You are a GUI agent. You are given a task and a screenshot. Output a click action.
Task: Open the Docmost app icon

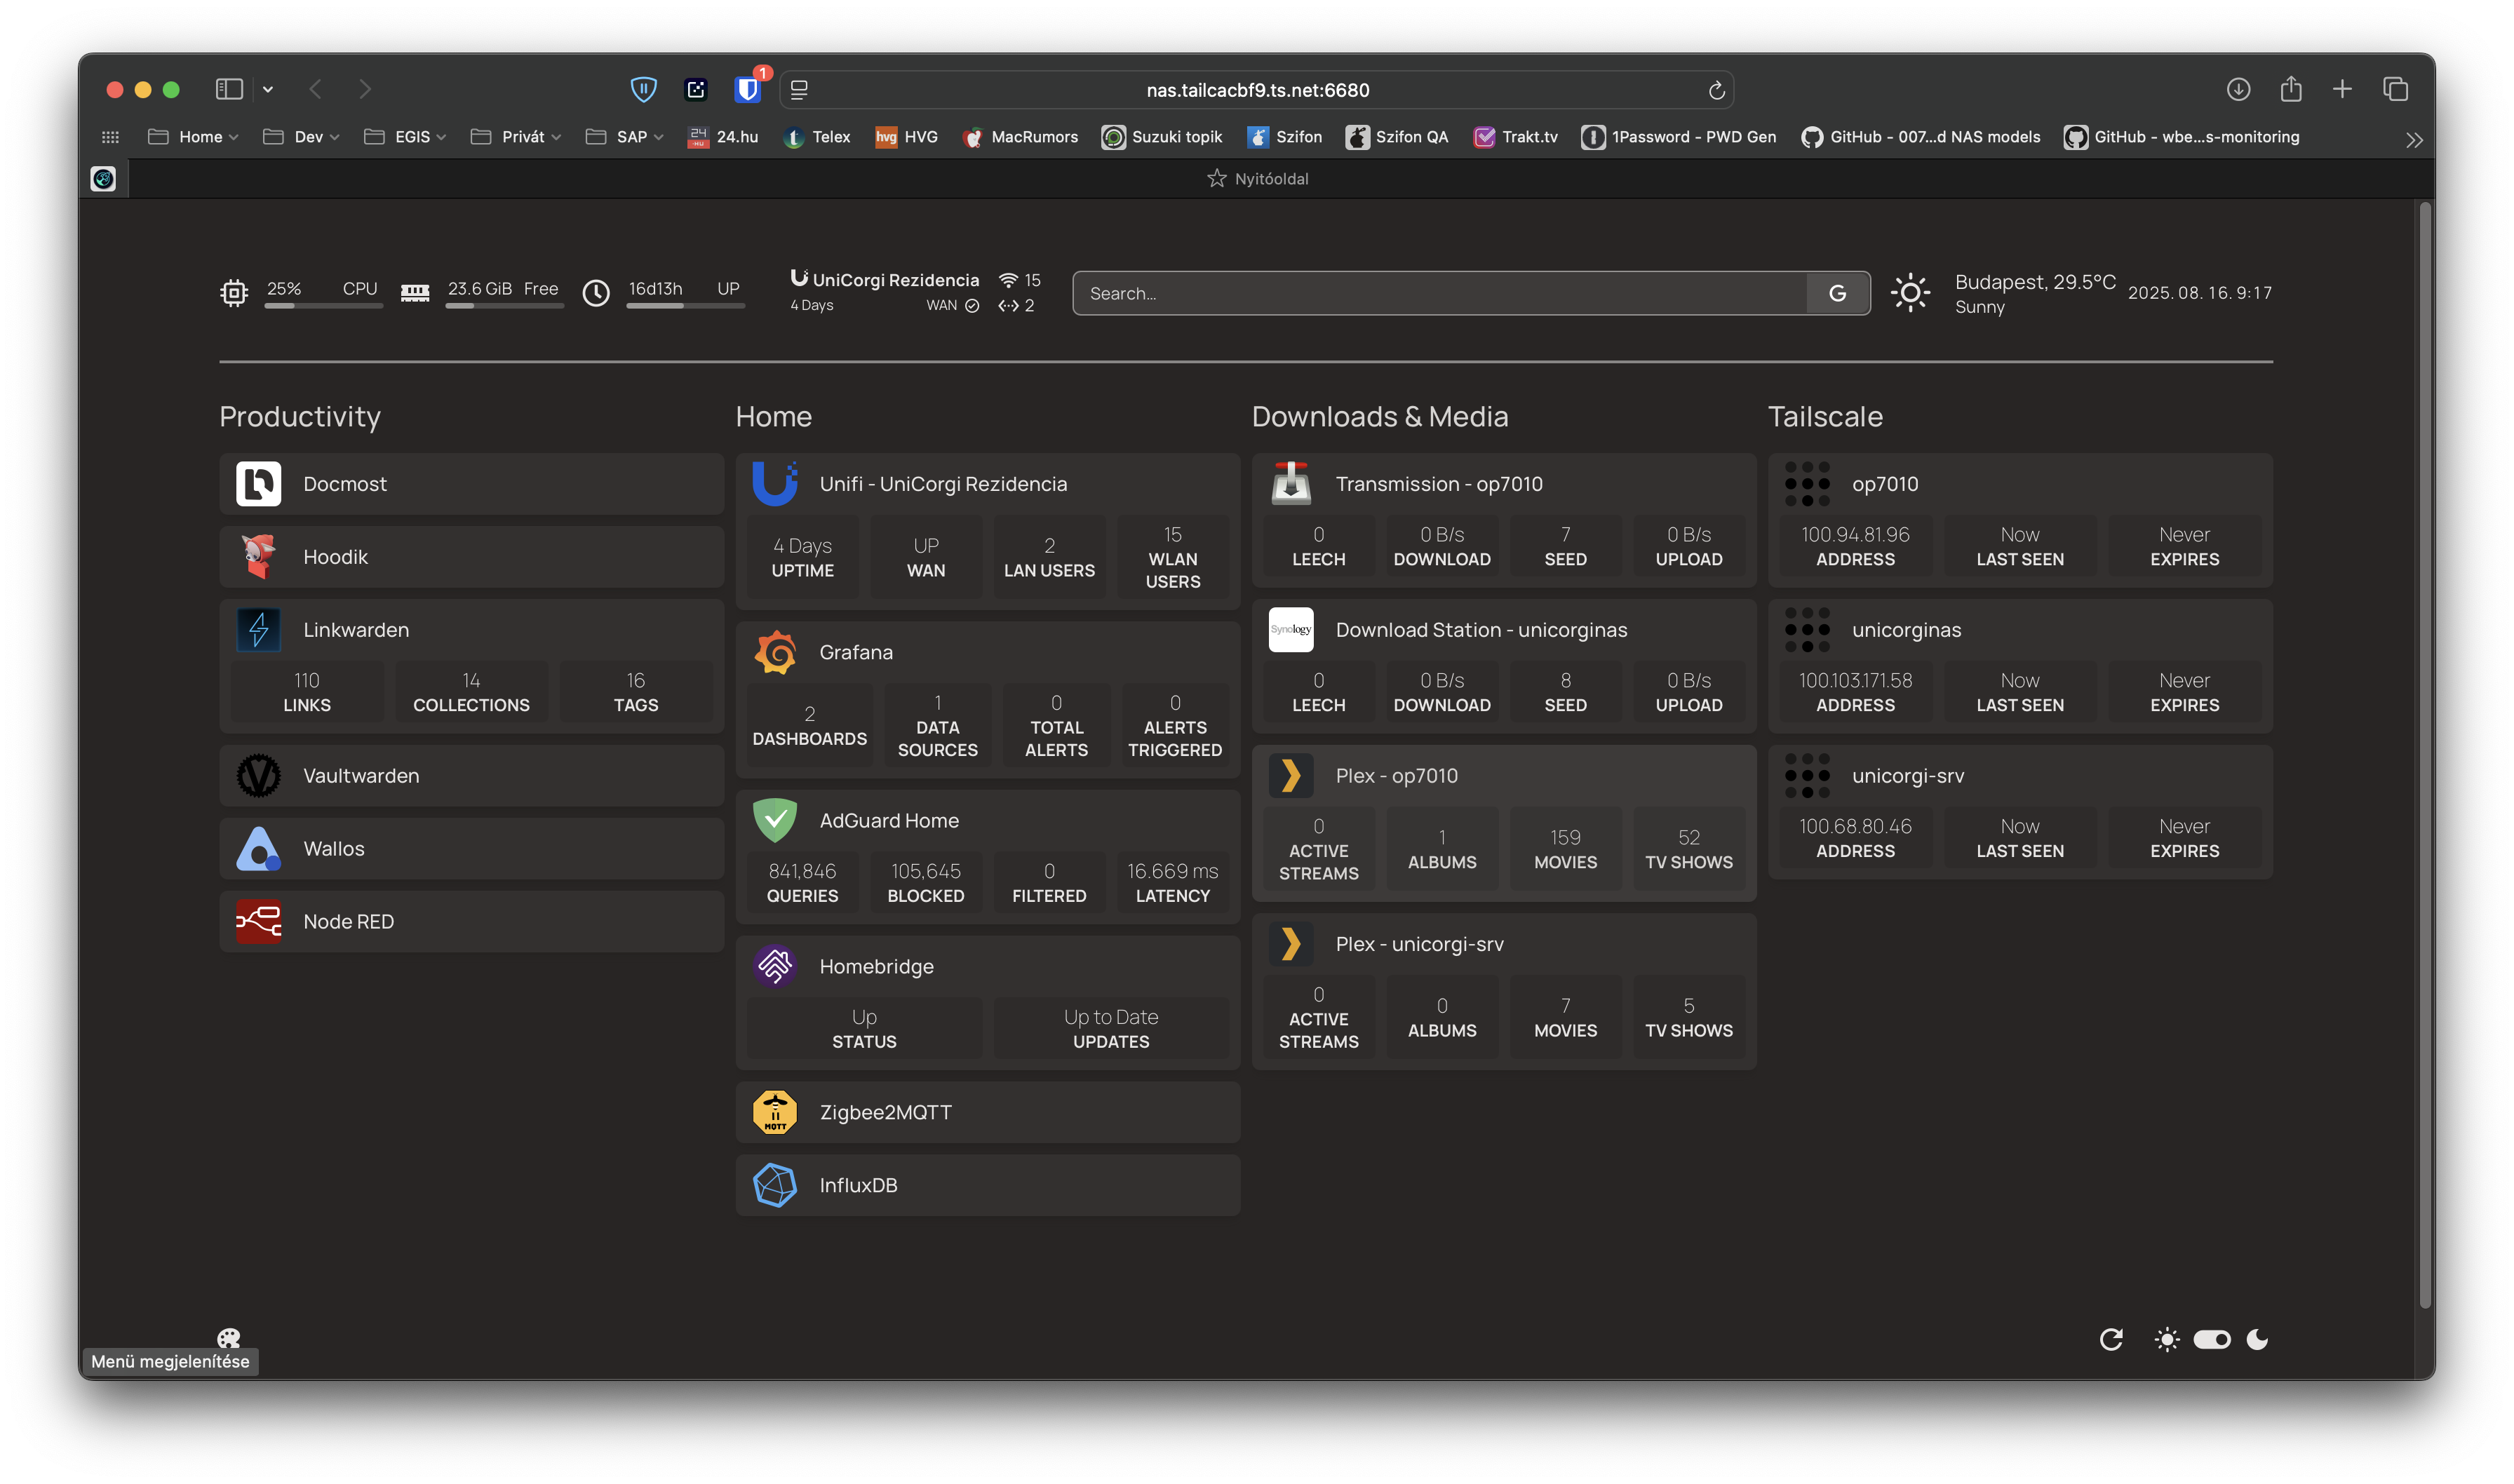258,484
